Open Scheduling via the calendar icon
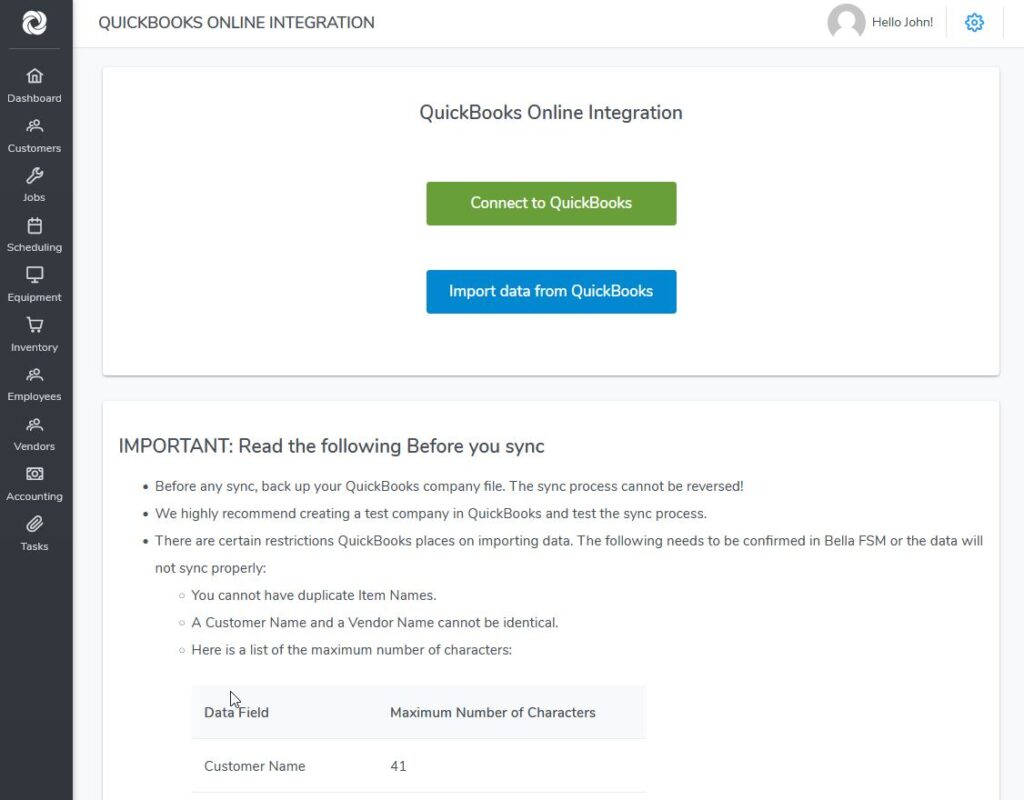Viewport: 1024px width, 800px height. 34,233
